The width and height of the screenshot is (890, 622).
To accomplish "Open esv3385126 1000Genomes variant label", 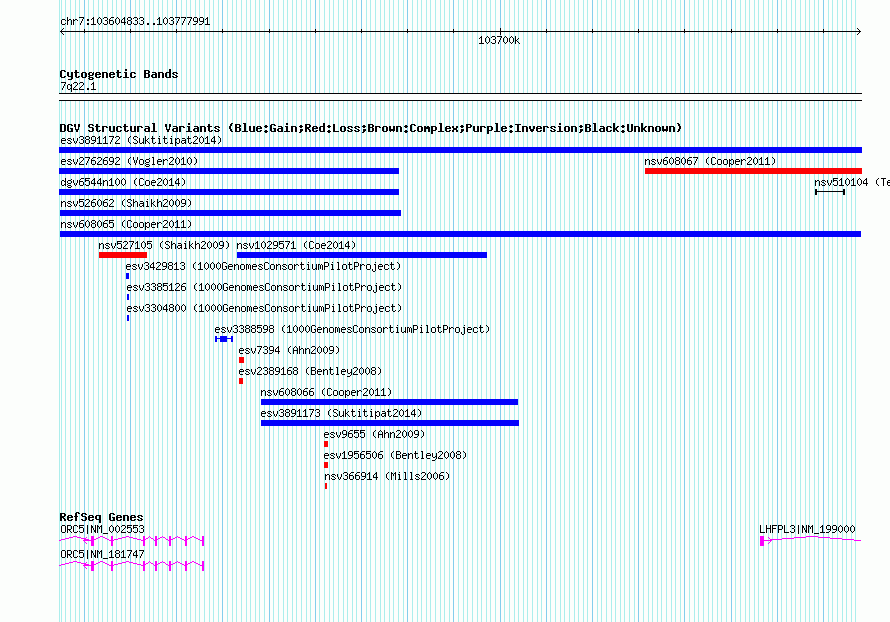I will 264,287.
